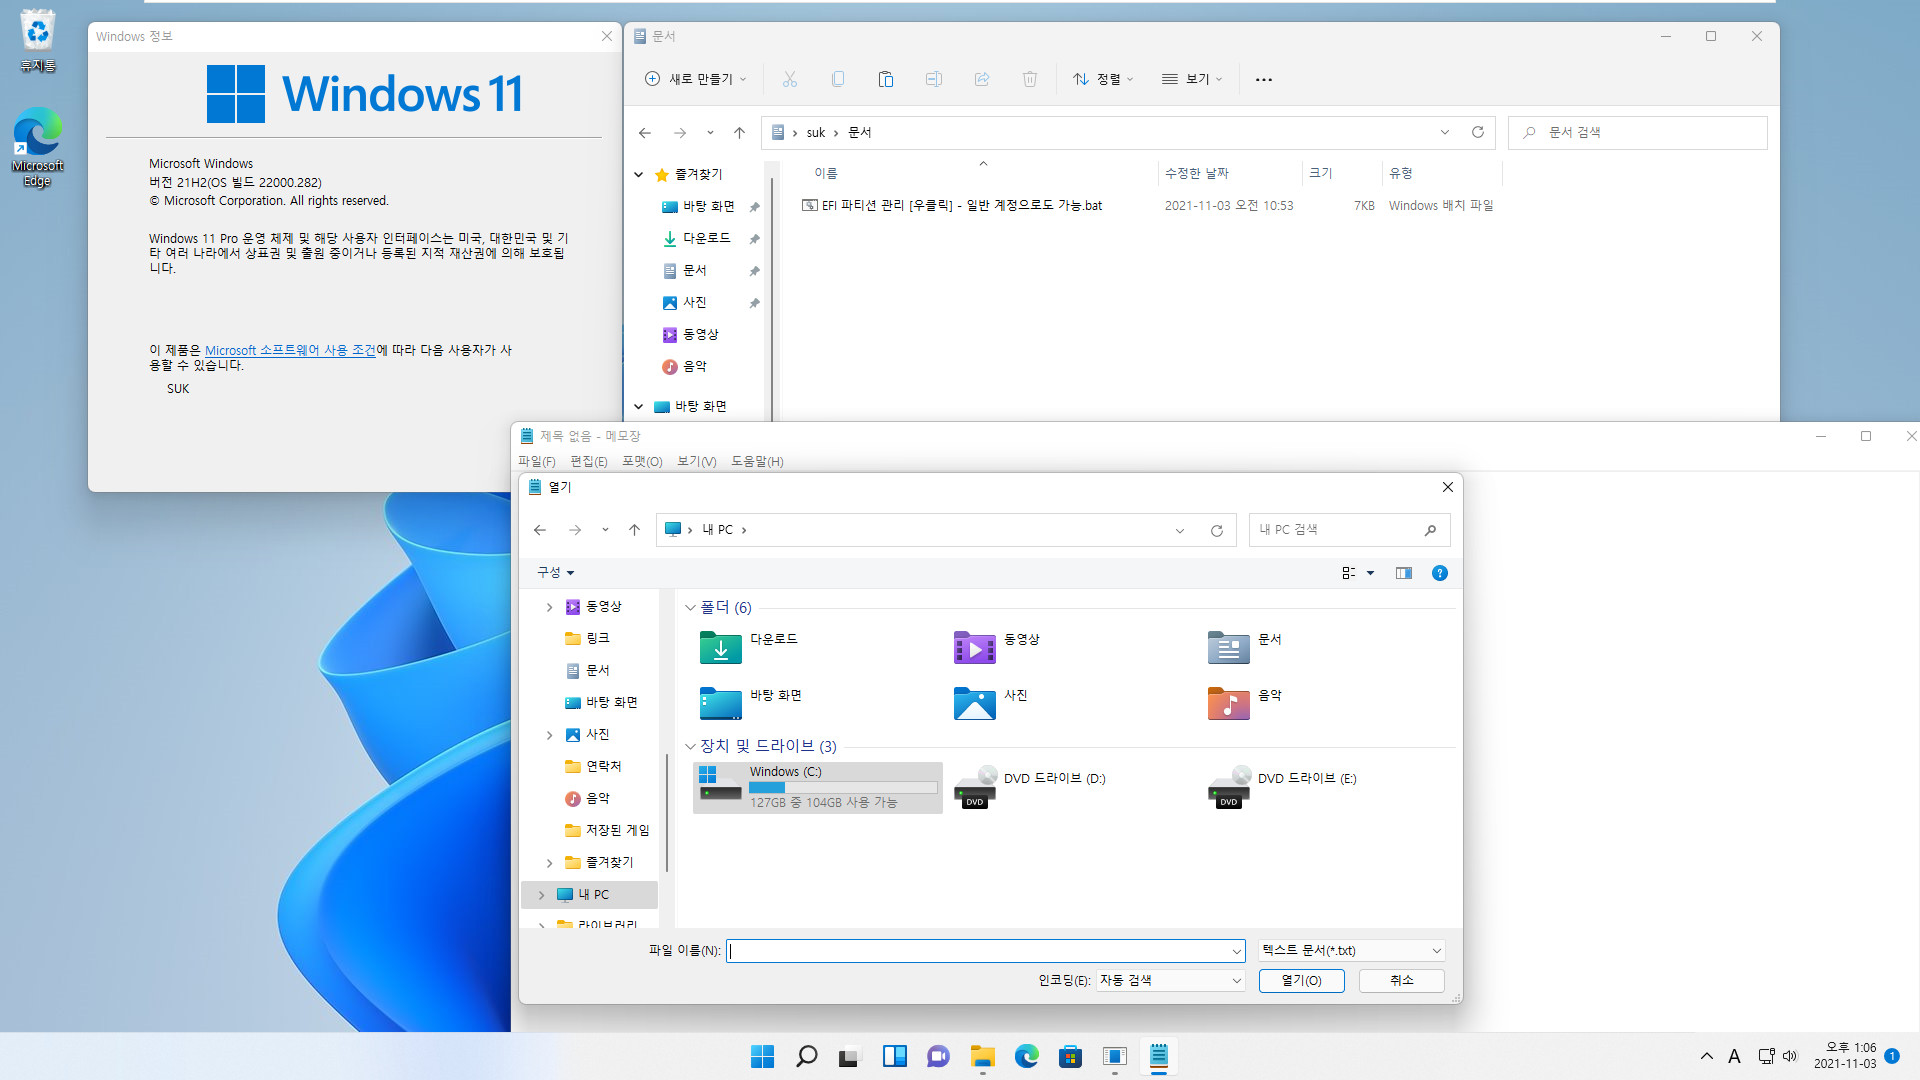Click the Paste icon in Explorer toolbar

point(886,79)
